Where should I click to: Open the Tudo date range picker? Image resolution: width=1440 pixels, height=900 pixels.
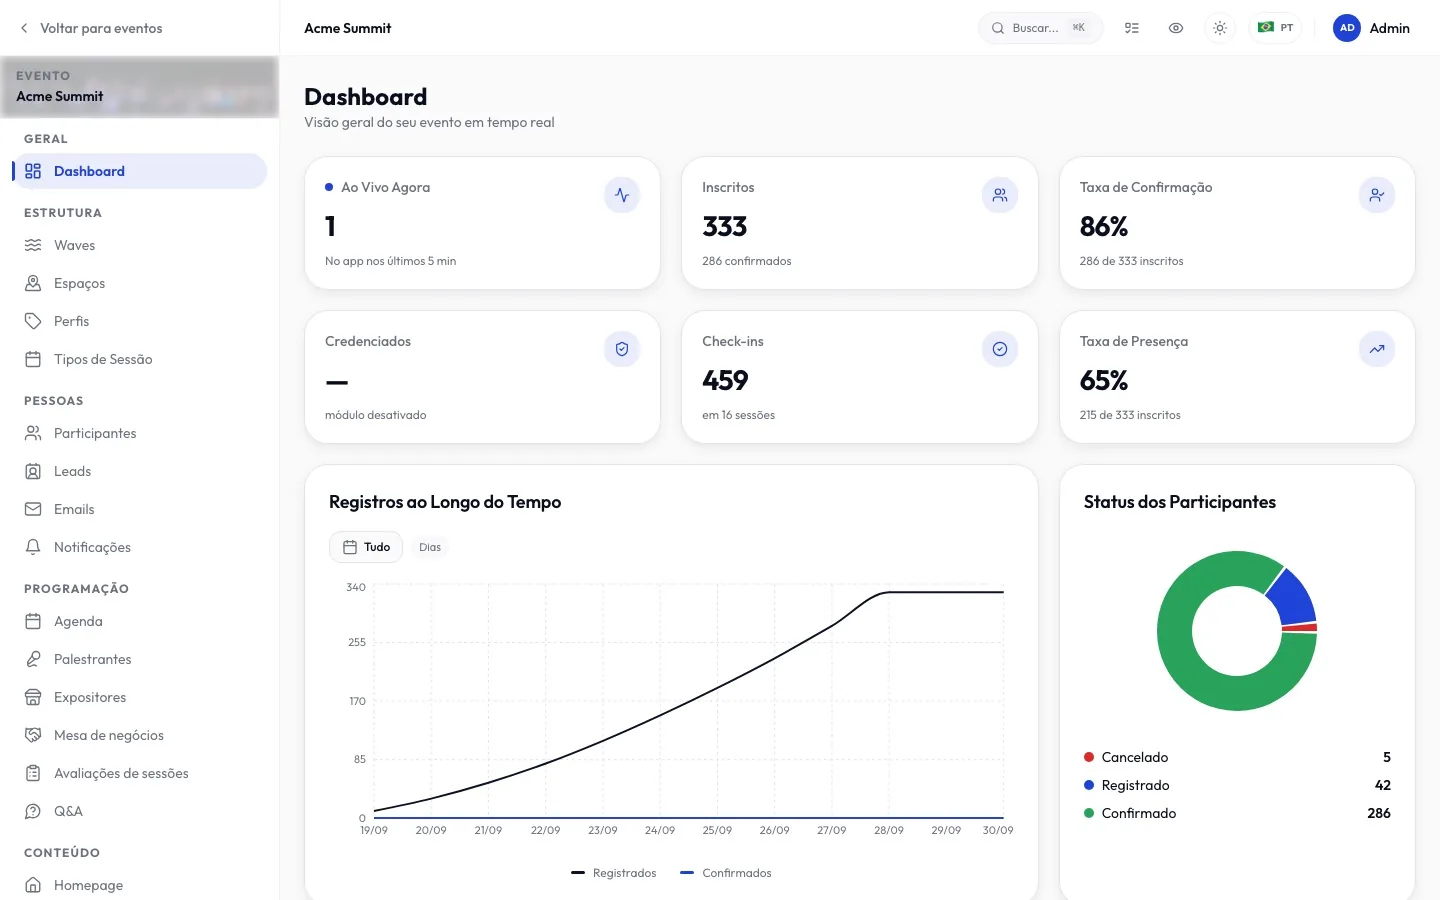[x=366, y=547]
